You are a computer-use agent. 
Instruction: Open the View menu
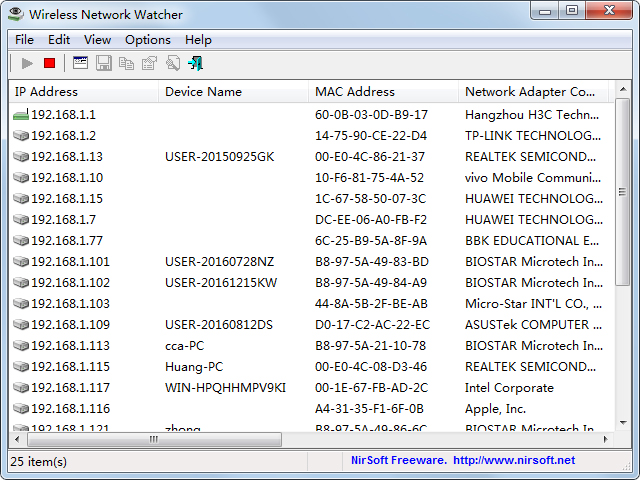(x=97, y=40)
